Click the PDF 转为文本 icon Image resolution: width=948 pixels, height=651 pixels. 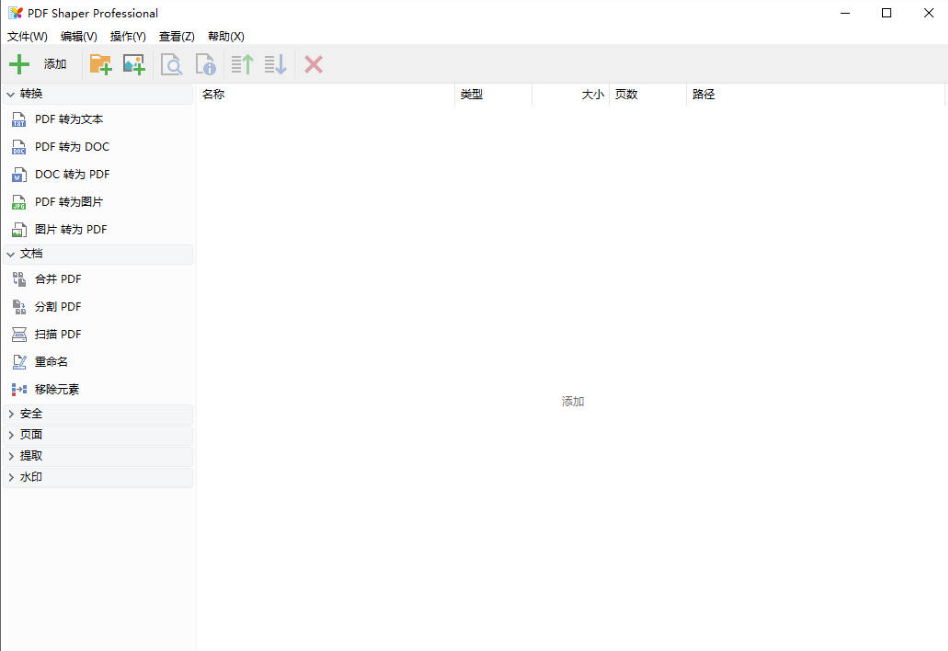[x=19, y=120]
